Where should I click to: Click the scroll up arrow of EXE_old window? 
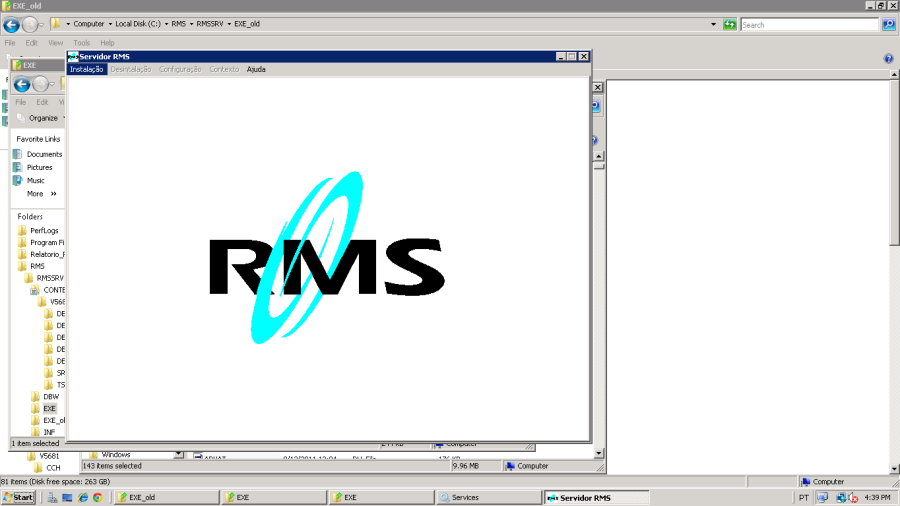click(x=894, y=75)
